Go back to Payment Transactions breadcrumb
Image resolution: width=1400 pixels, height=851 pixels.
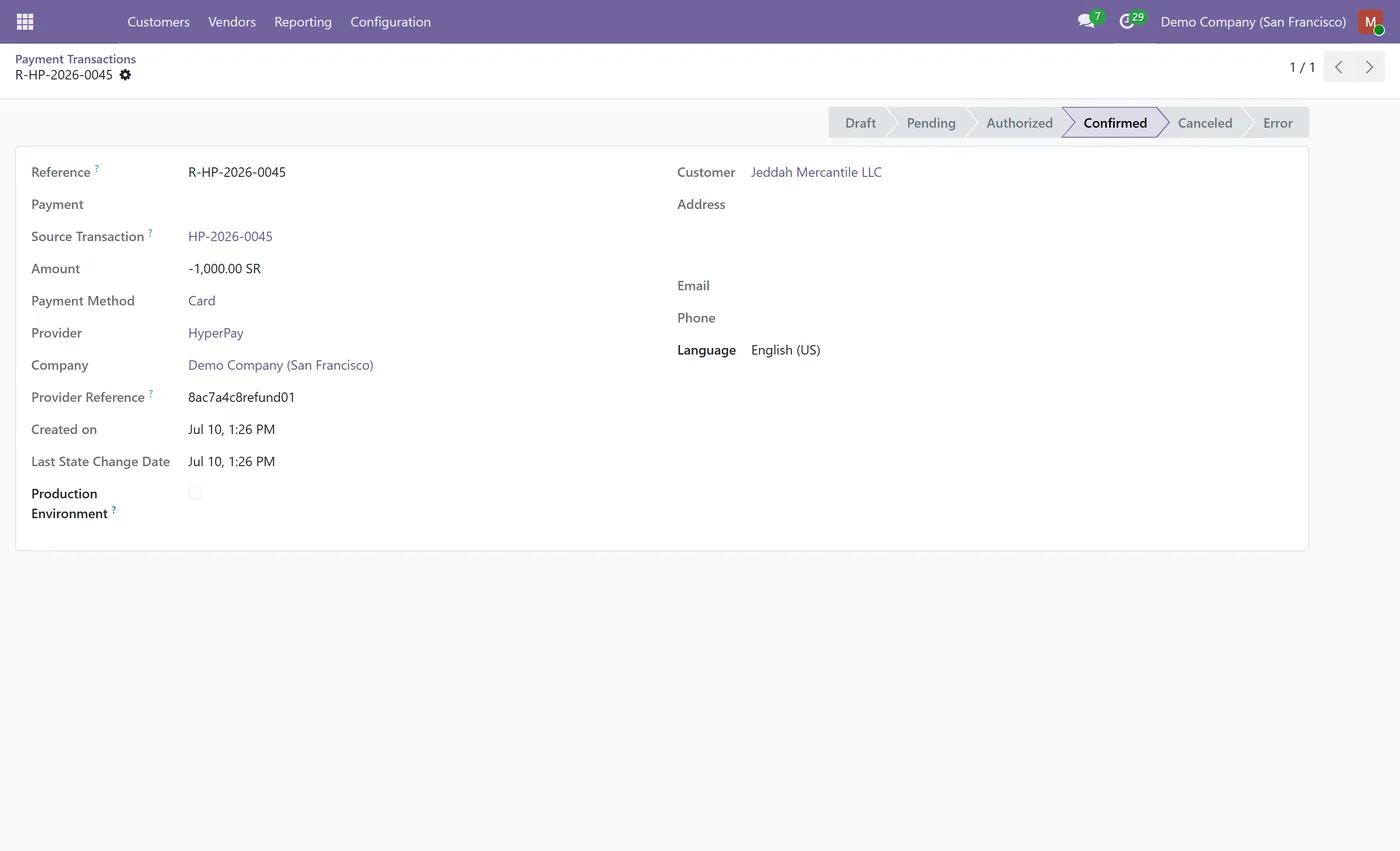75,59
